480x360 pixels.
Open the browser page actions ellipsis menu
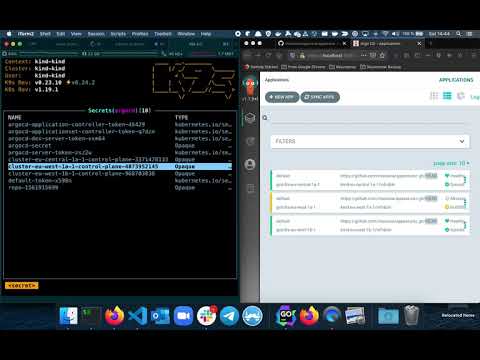coord(364,55)
